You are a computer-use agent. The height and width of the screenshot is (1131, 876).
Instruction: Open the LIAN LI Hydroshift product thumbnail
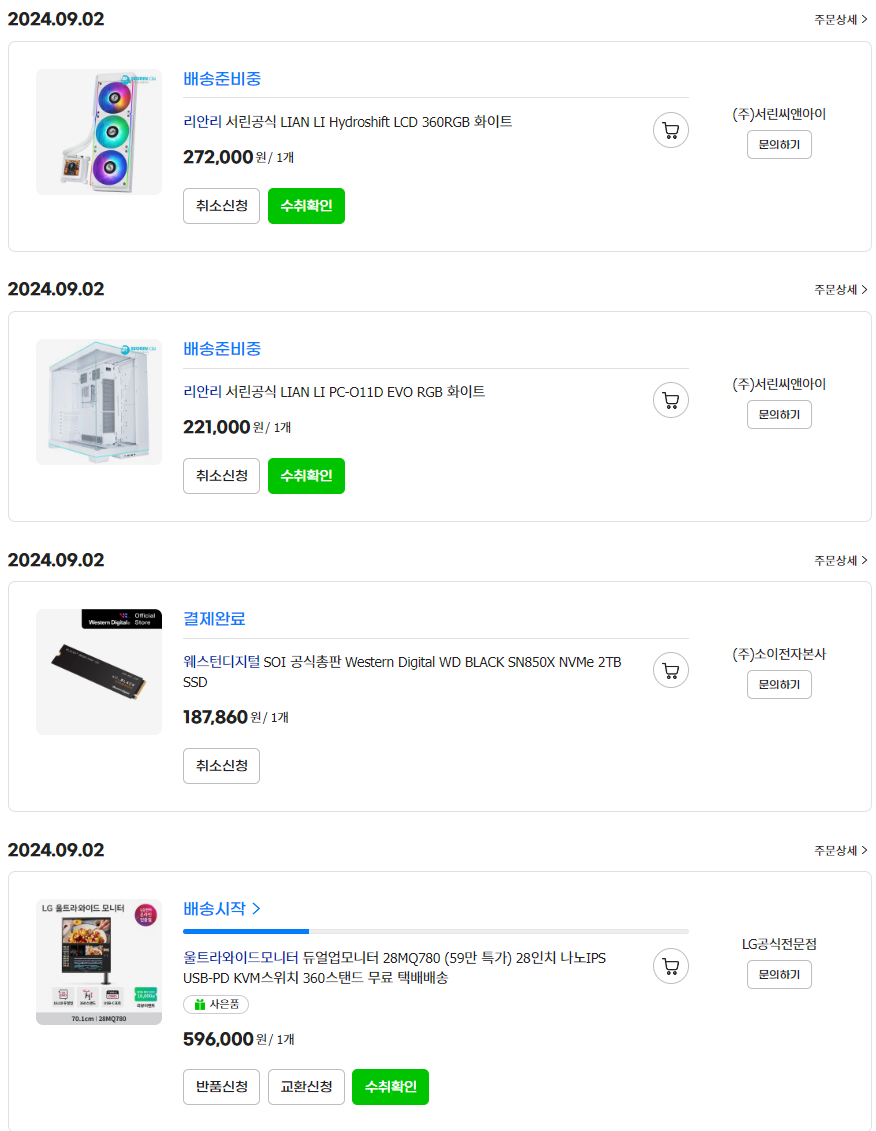pyautogui.click(x=99, y=132)
